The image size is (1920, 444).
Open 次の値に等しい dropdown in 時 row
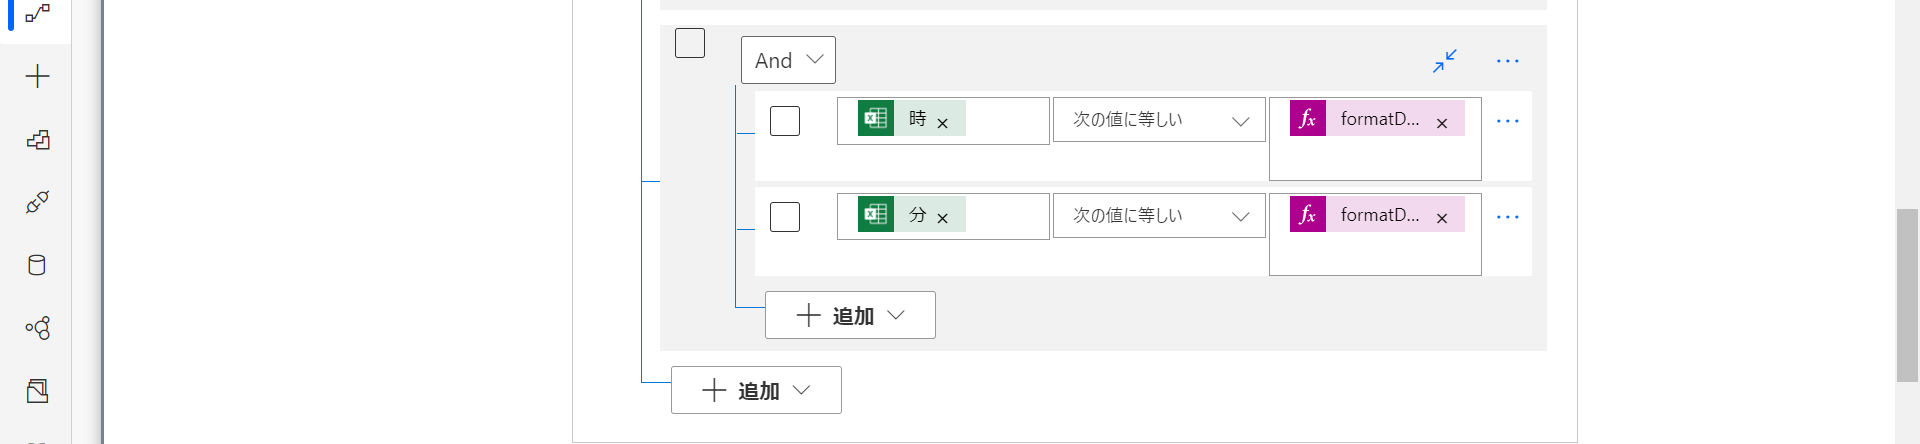(1159, 120)
